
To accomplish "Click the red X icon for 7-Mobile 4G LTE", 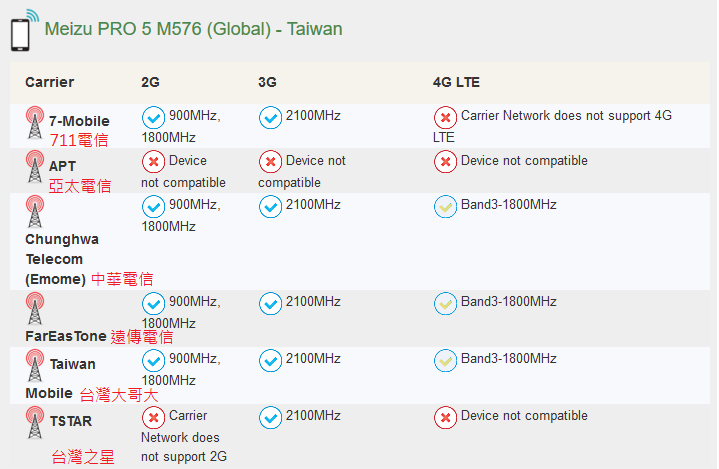I will pyautogui.click(x=445, y=117).
